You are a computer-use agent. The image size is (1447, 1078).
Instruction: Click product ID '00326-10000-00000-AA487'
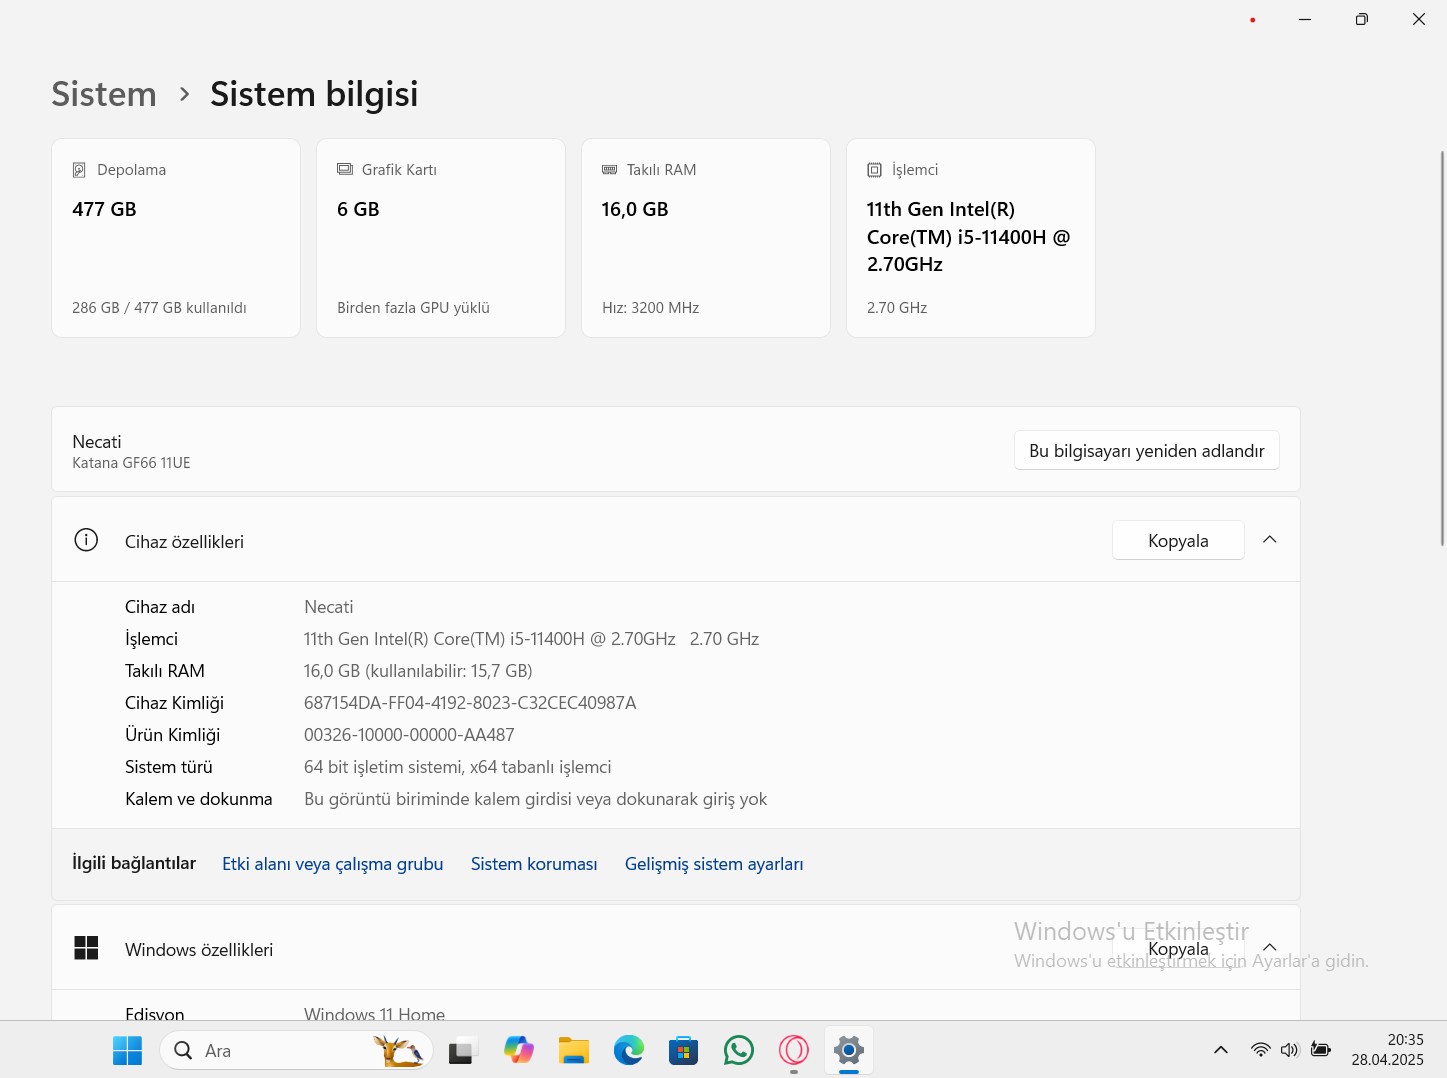click(x=409, y=735)
